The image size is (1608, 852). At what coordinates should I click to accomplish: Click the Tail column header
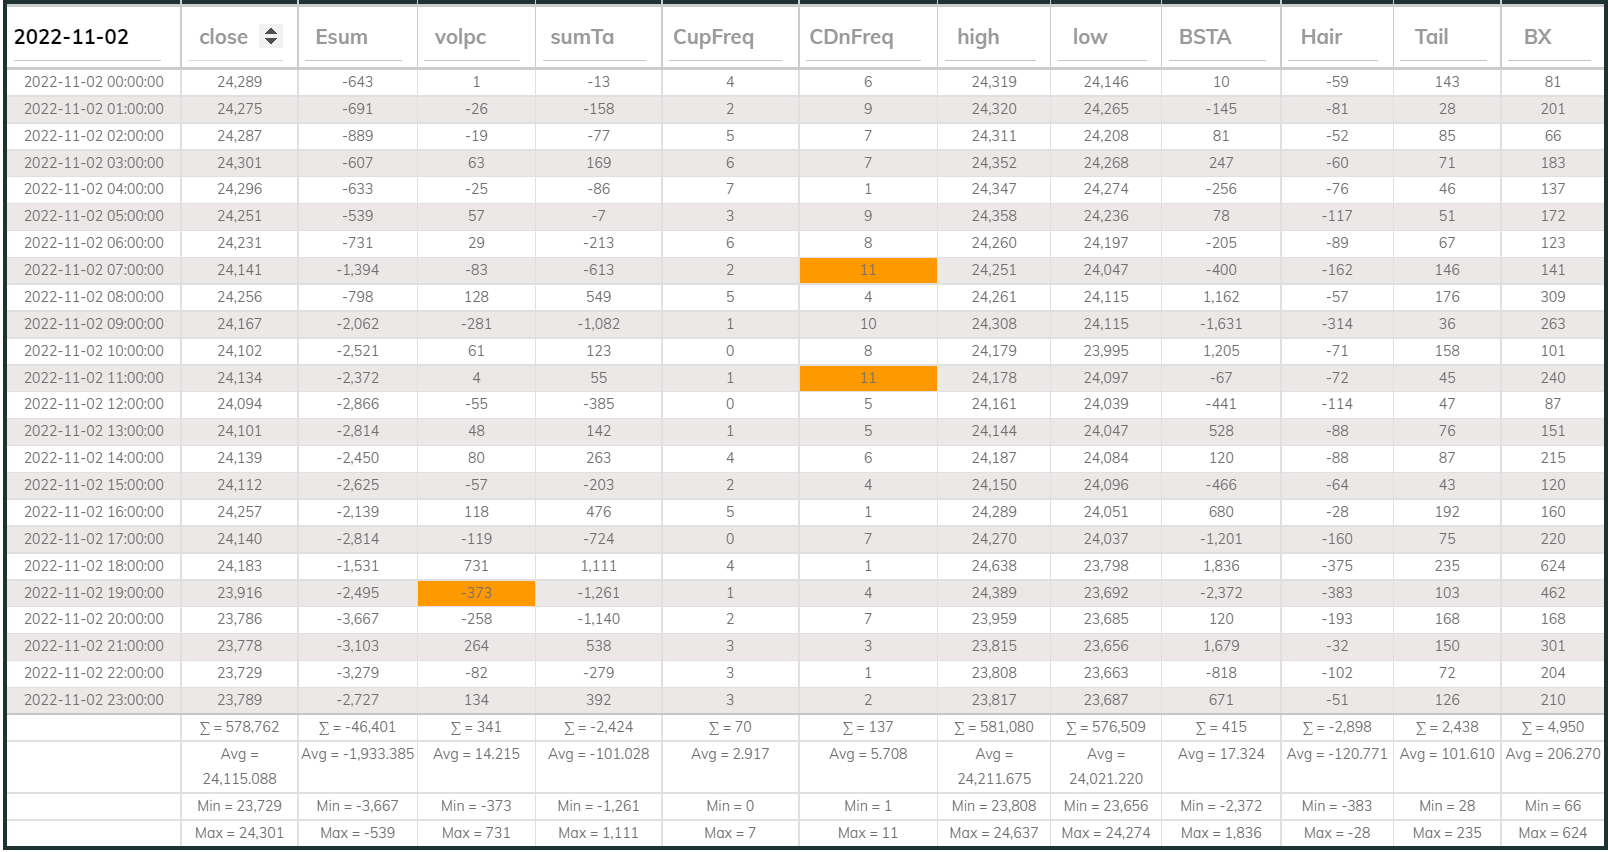(1431, 37)
